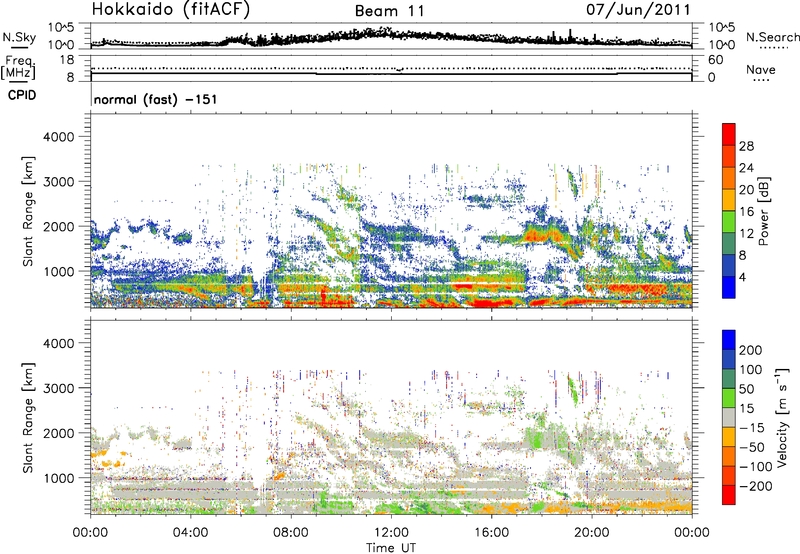Click the "28" label on the power color bar

click(746, 146)
